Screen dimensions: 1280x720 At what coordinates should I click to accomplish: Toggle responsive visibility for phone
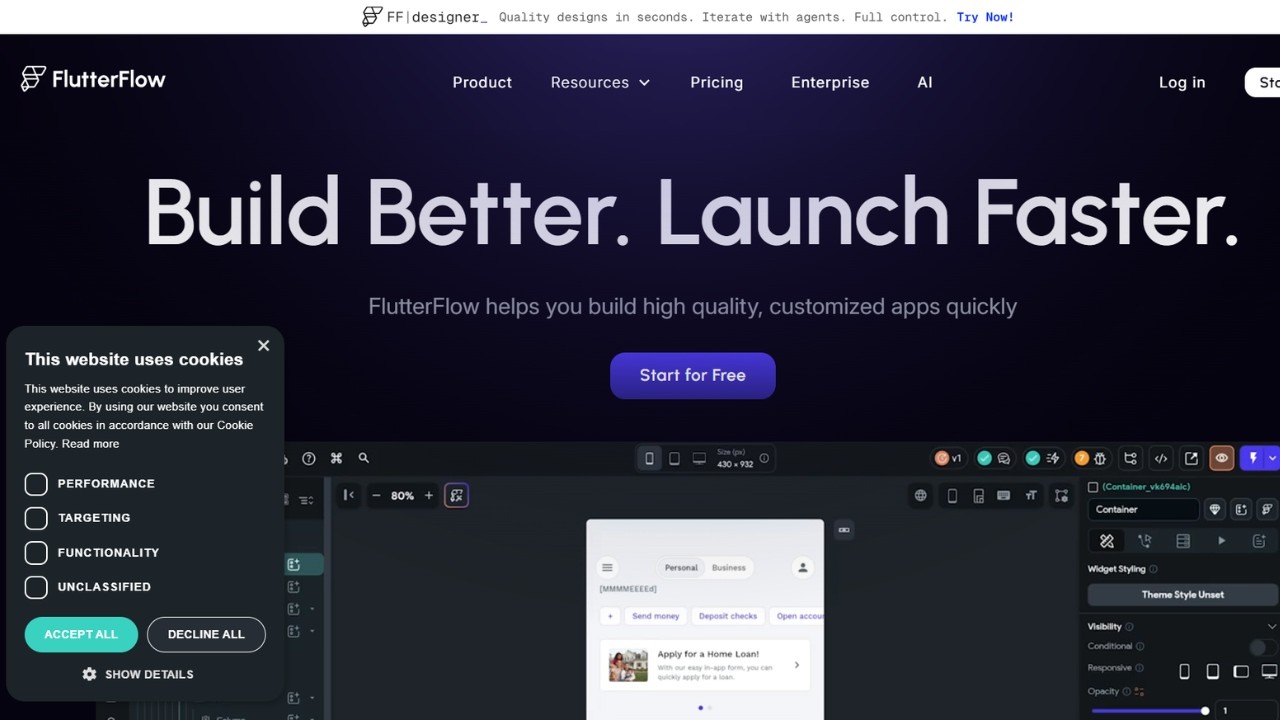[x=1185, y=671]
